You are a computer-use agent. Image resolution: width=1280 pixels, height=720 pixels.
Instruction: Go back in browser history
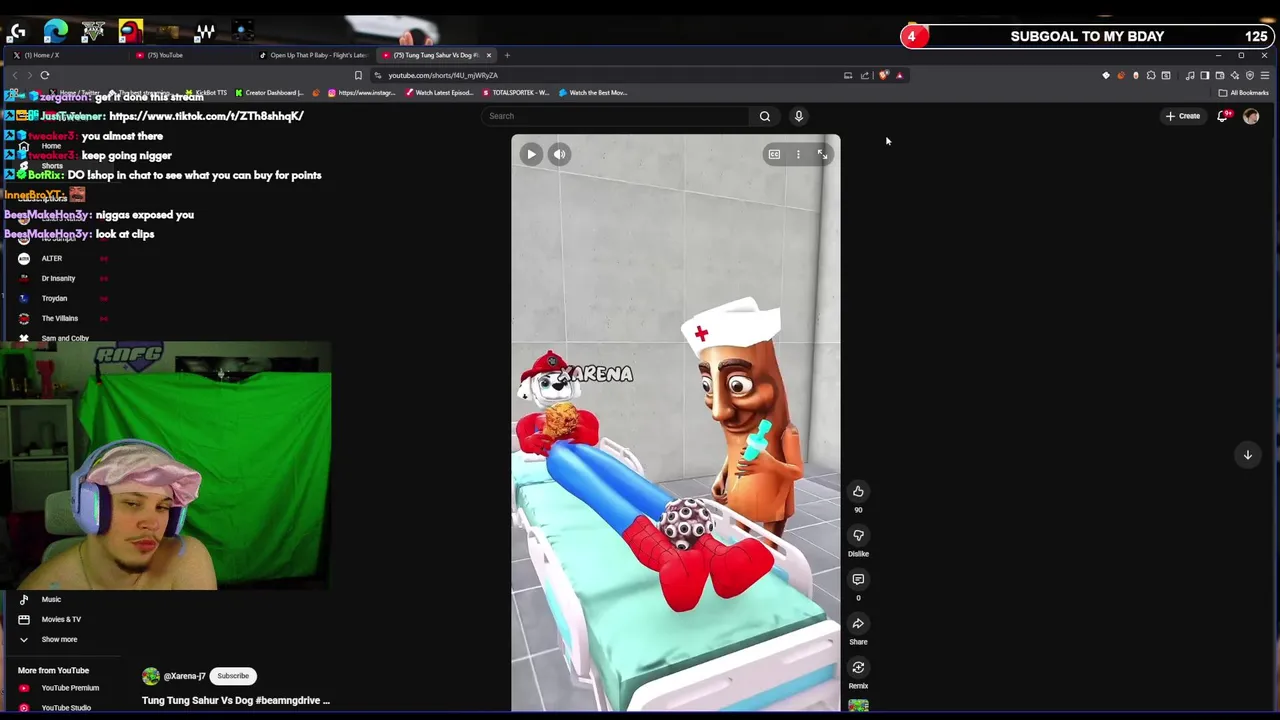(15, 75)
